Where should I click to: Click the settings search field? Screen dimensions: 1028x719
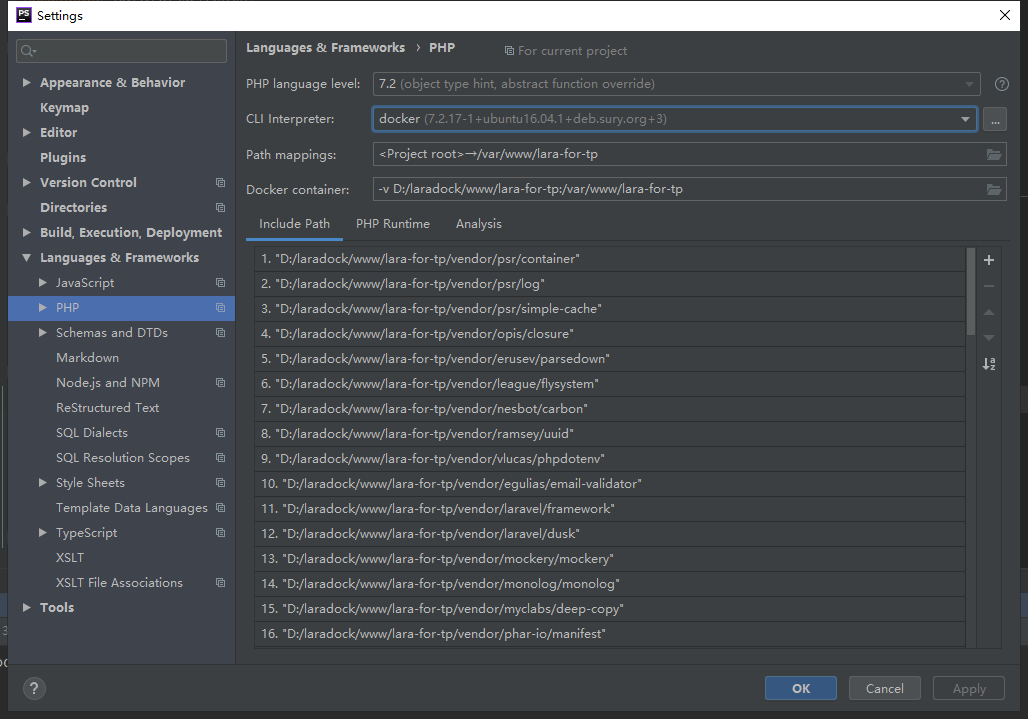tap(121, 51)
